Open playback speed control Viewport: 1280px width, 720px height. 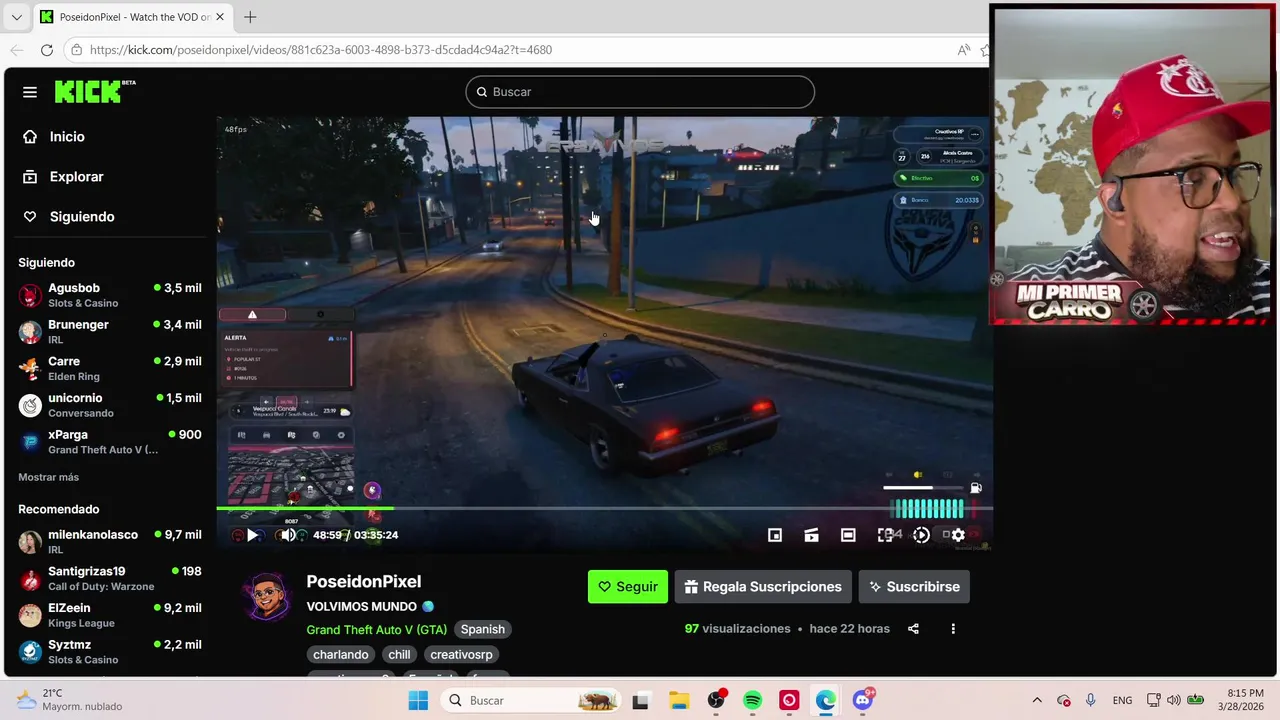tap(921, 535)
